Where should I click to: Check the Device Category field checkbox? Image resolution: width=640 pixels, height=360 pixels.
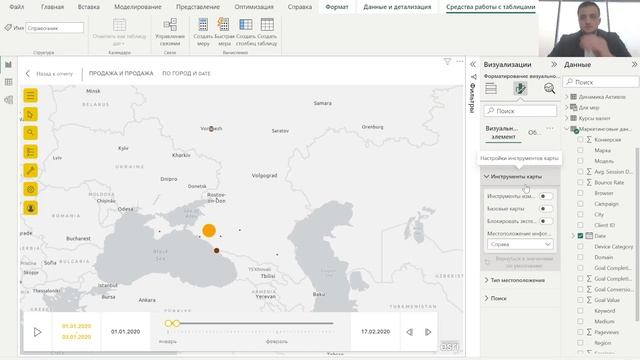click(580, 247)
